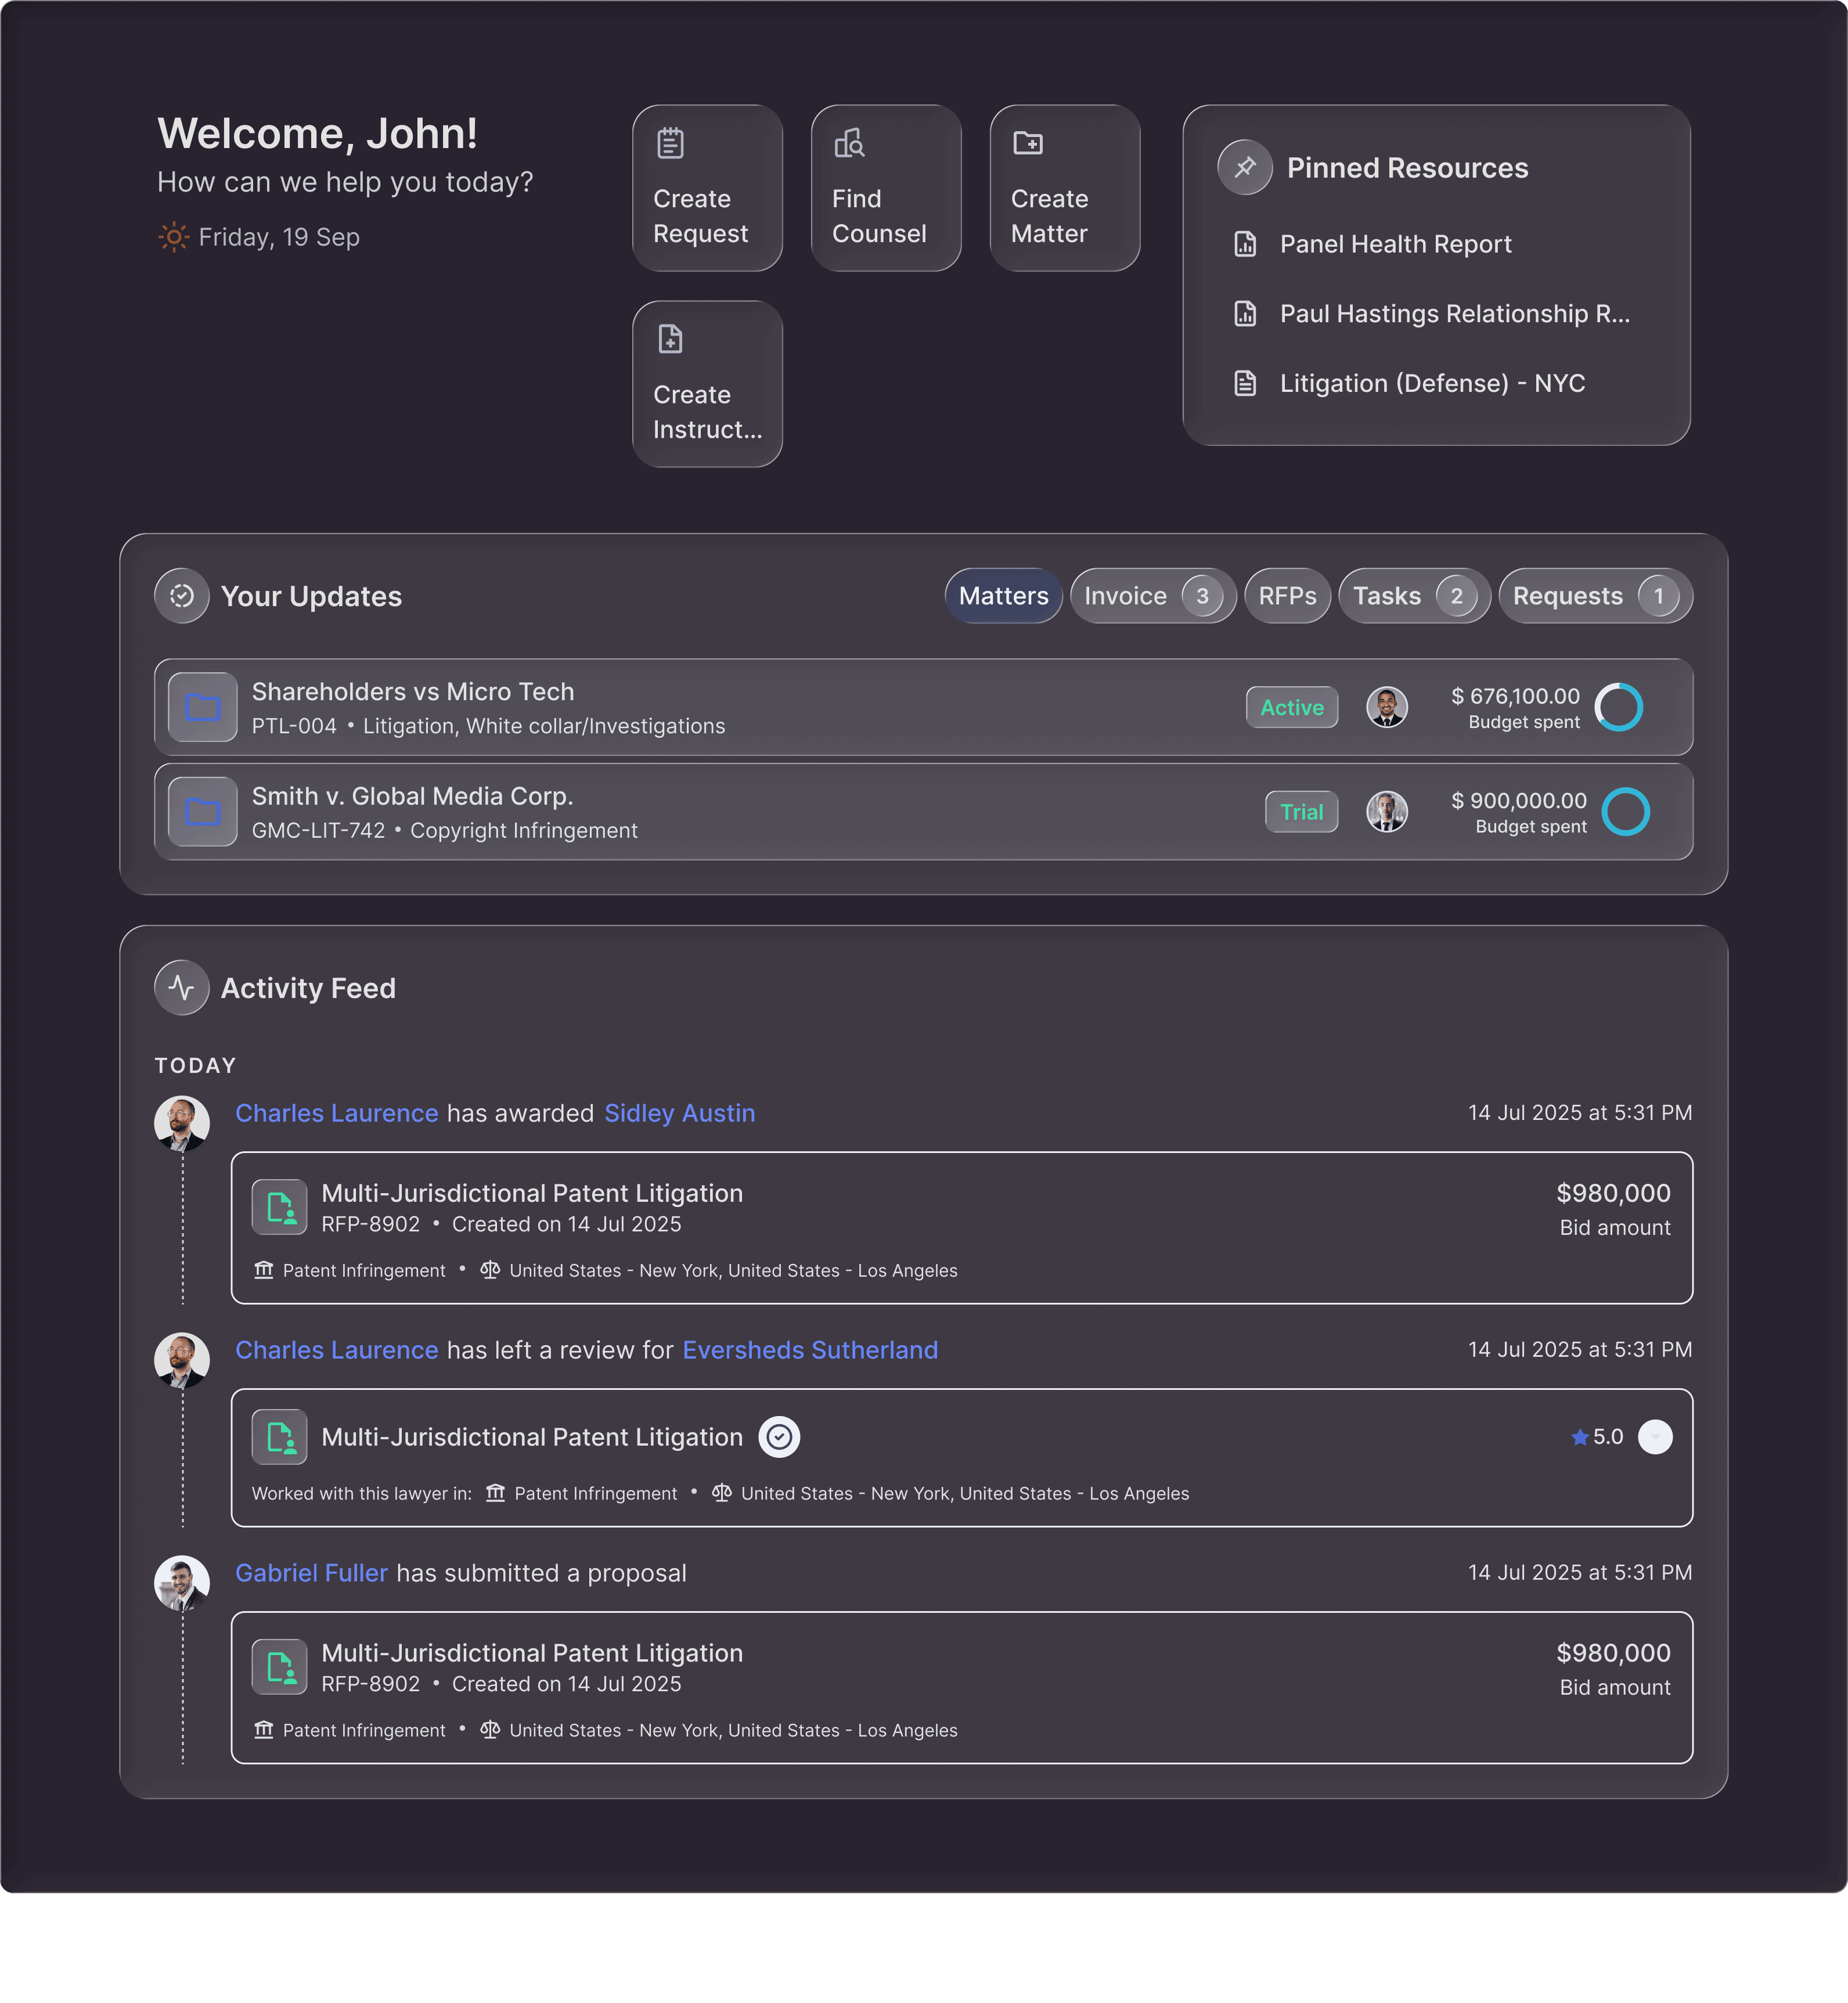The image size is (1848, 2003).
Task: Expand the review dropdown next to 5.0 rating
Action: coord(1654,1437)
